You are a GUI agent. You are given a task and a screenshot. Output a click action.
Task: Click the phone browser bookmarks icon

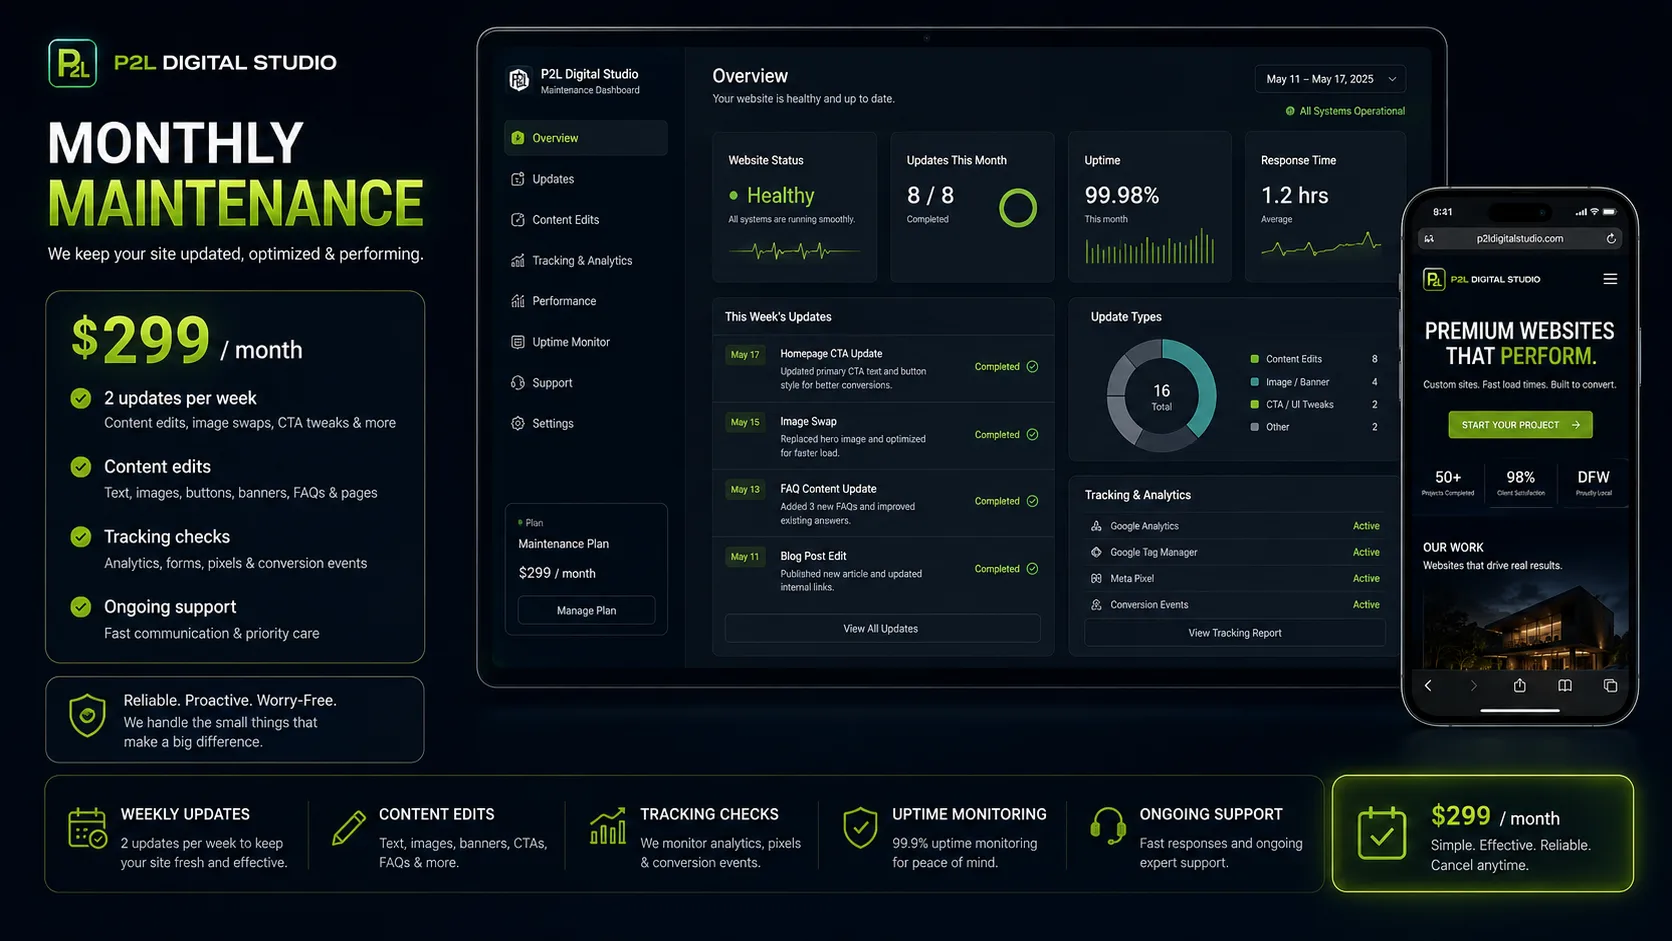[x=1565, y=686]
